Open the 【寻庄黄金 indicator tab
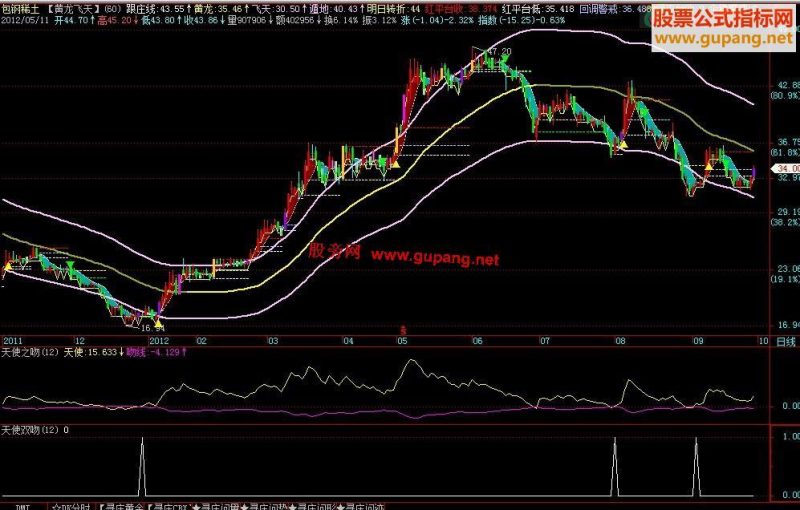The width and height of the screenshot is (800, 510). pos(121,506)
